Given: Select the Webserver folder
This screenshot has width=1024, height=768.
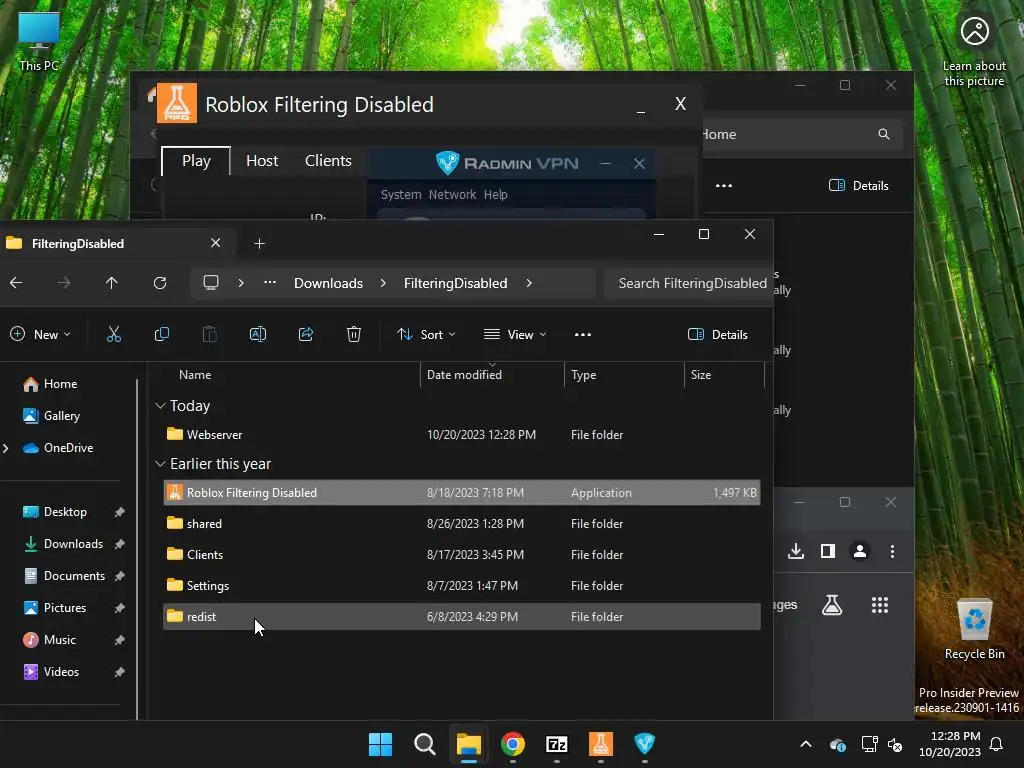Looking at the screenshot, I should (x=462, y=434).
